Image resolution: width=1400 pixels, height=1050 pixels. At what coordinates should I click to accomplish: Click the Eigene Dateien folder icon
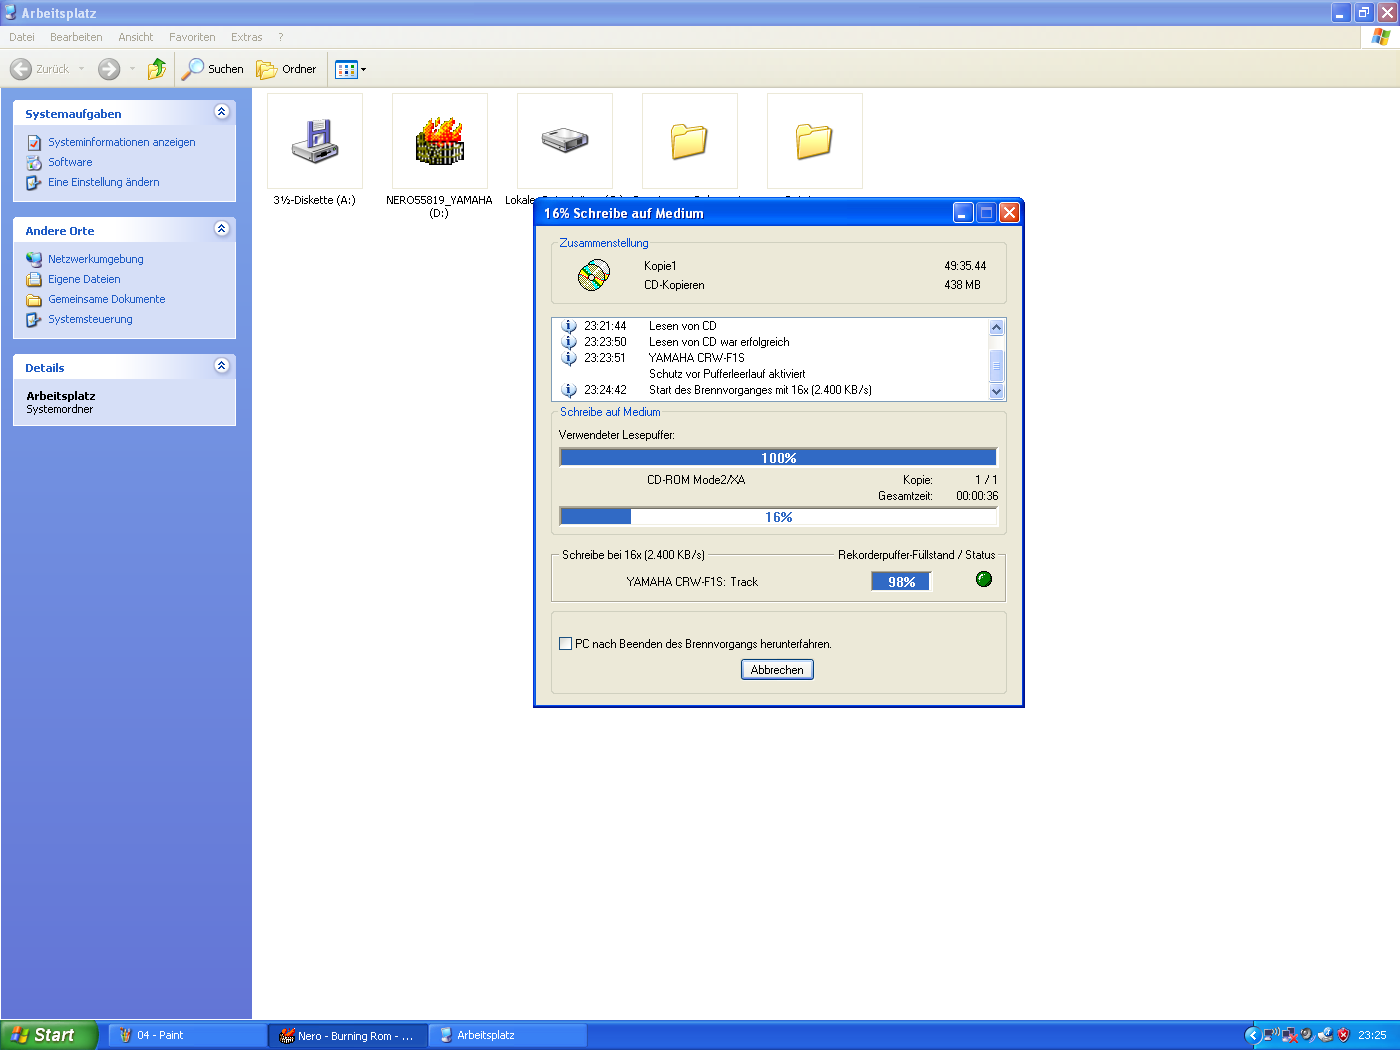coord(34,279)
